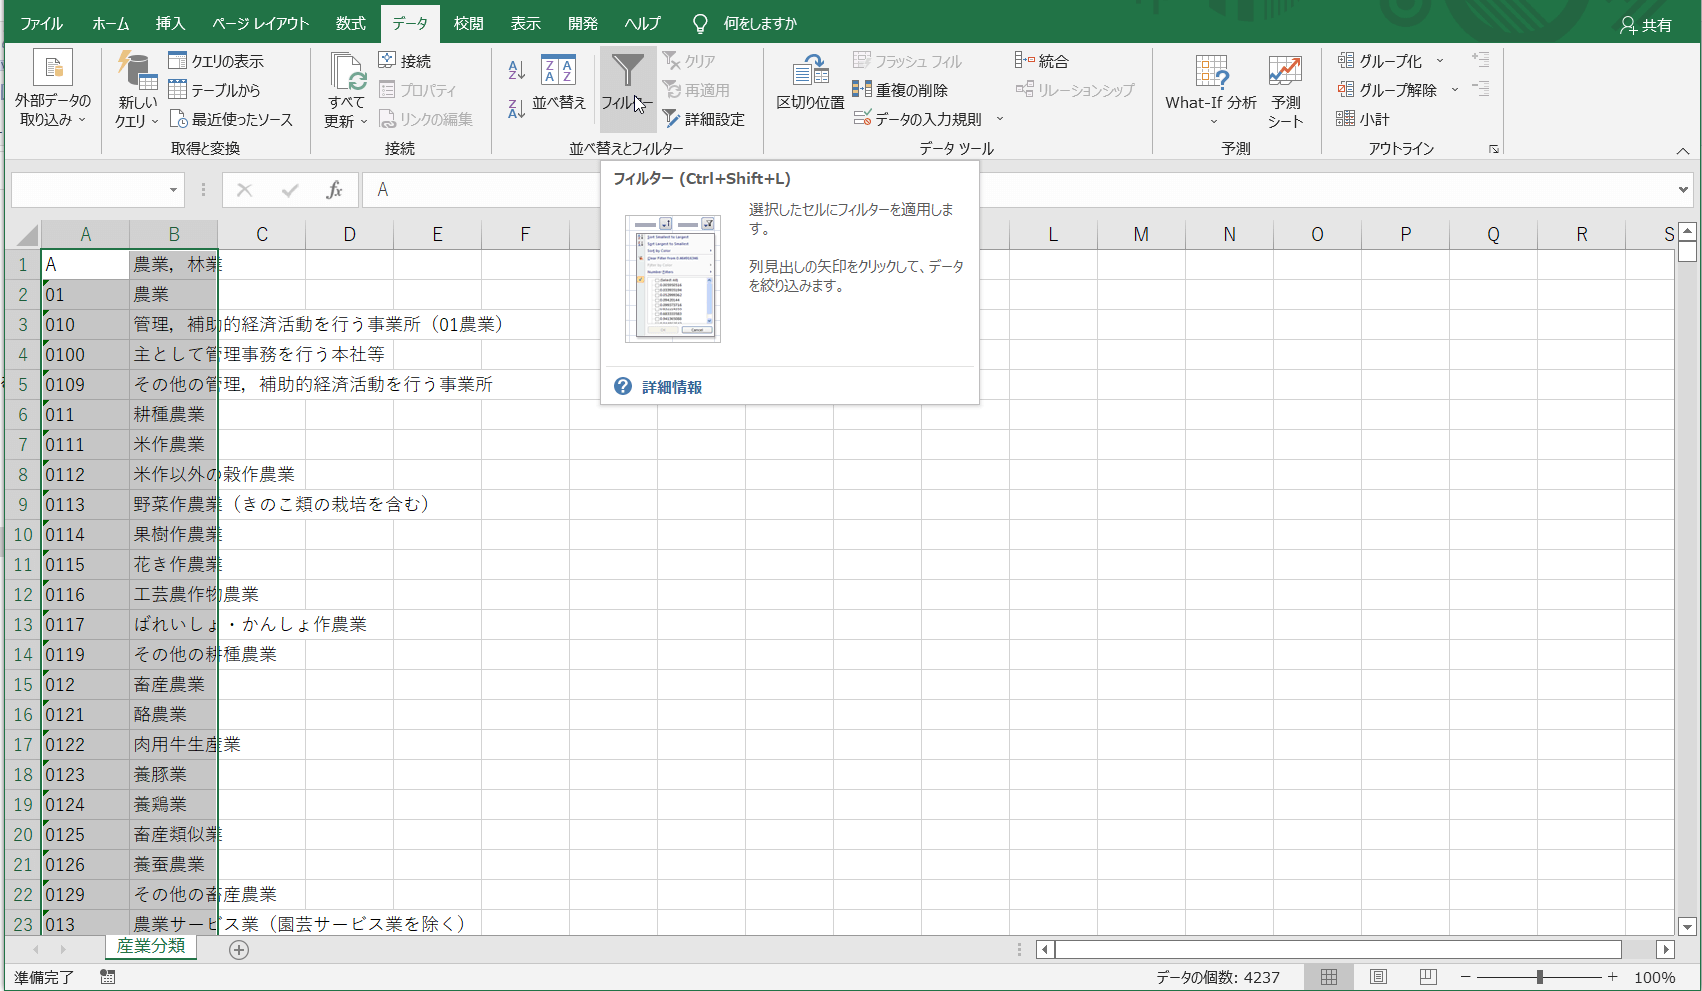Click Remove Duplicates (重複の削除)
The height and width of the screenshot is (991, 1702).
900,90
